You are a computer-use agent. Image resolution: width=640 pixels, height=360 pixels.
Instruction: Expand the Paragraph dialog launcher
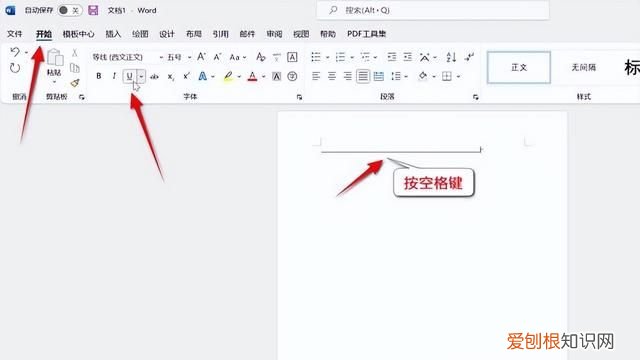click(476, 97)
